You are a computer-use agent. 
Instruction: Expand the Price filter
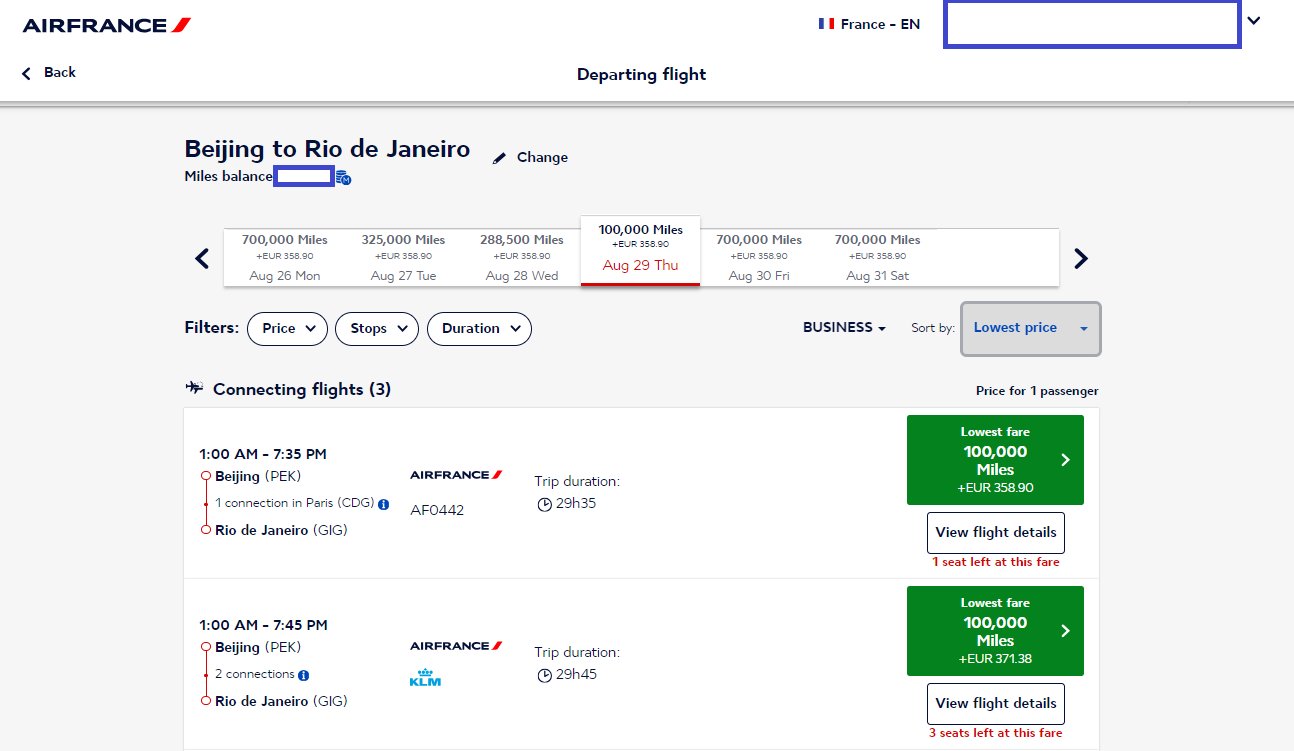tap(287, 329)
